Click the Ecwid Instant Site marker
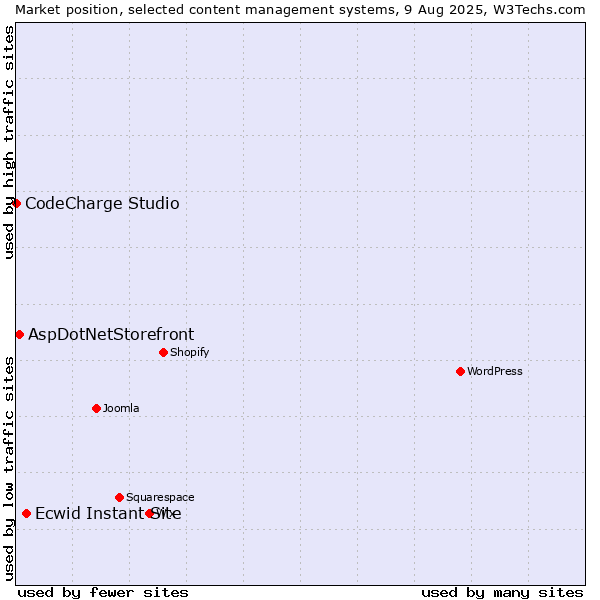The width and height of the screenshot is (600, 600). [26, 514]
